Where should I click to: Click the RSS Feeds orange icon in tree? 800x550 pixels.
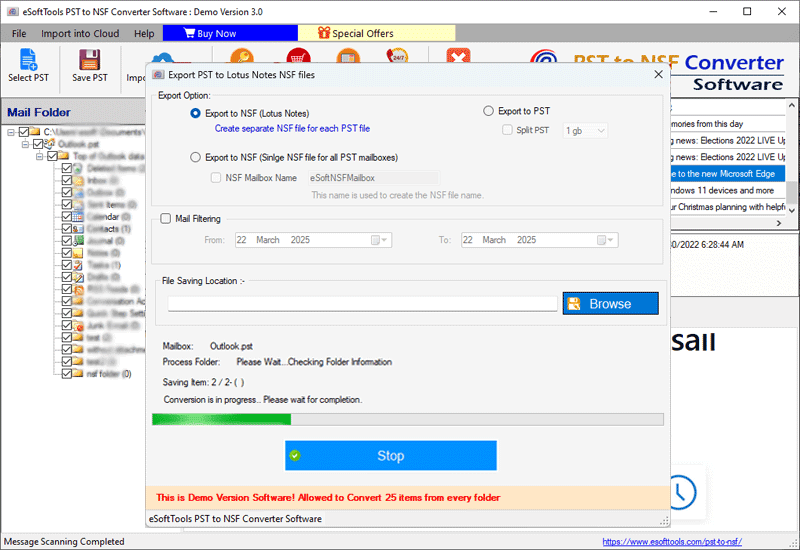click(x=78, y=289)
